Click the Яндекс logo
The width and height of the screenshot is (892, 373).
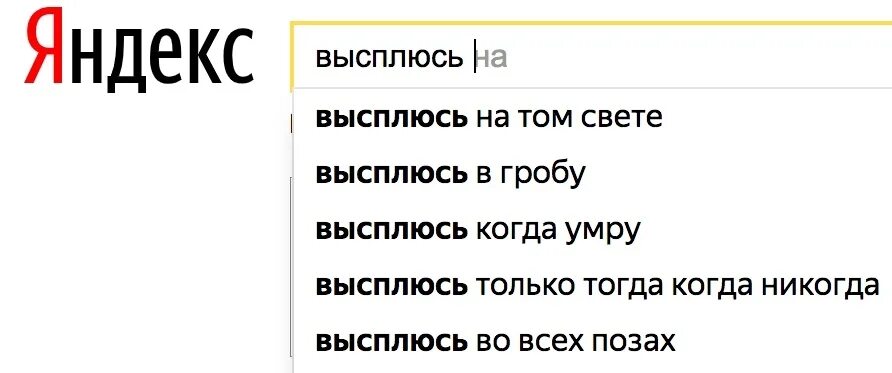coord(139,49)
